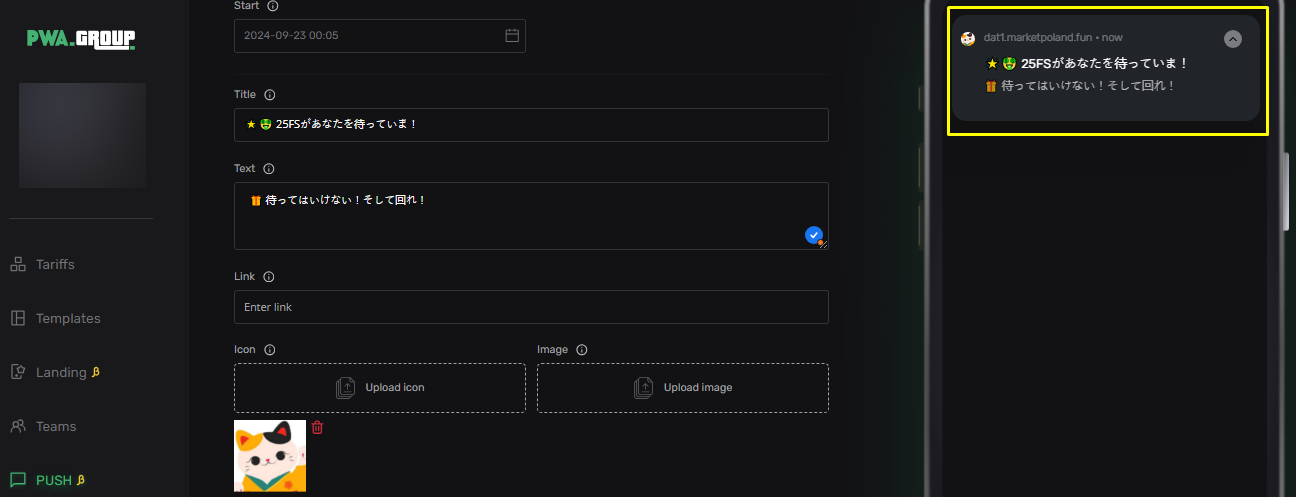Screen dimensions: 1296x497
Task: Show the info tooltip next to Text
Action: pyautogui.click(x=268, y=169)
